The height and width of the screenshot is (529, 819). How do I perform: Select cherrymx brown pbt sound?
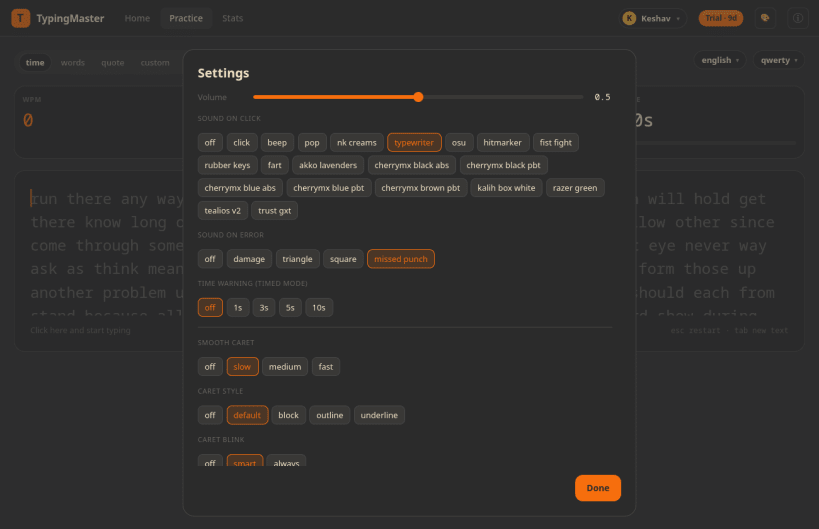tap(421, 188)
